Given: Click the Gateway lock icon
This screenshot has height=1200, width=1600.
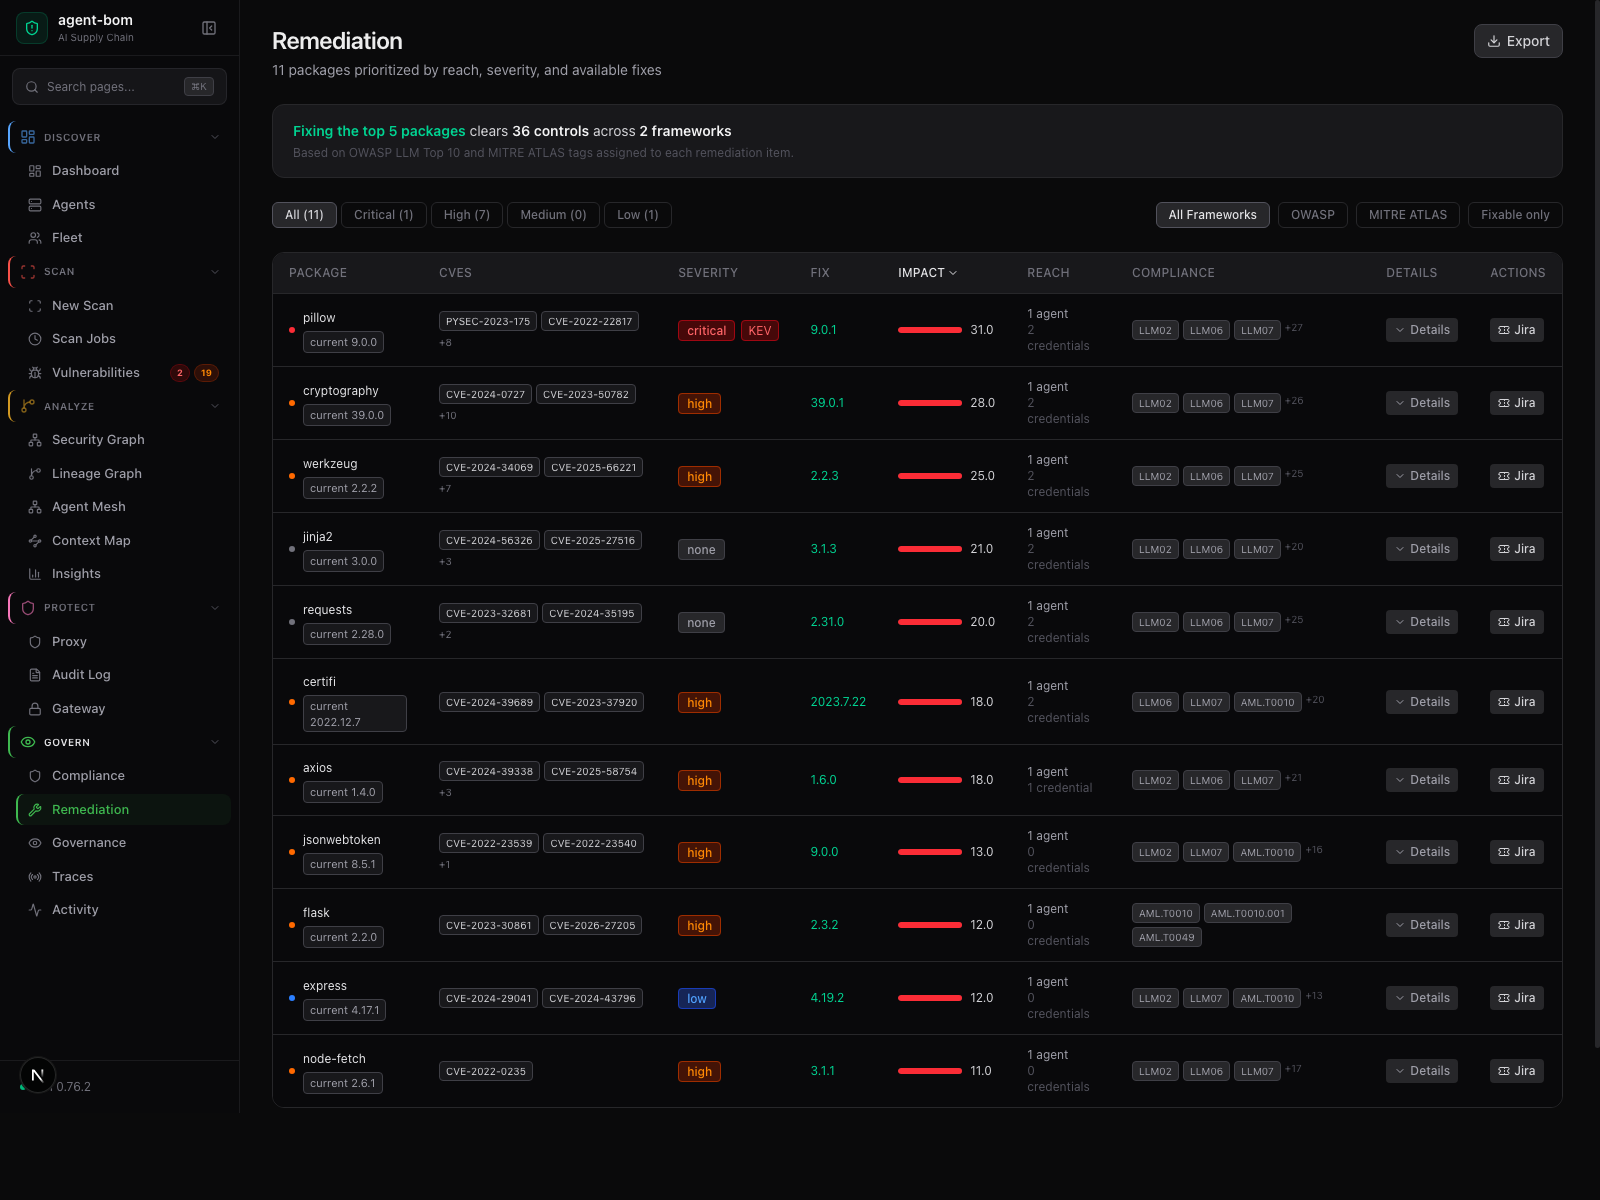Looking at the screenshot, I should 35,709.
